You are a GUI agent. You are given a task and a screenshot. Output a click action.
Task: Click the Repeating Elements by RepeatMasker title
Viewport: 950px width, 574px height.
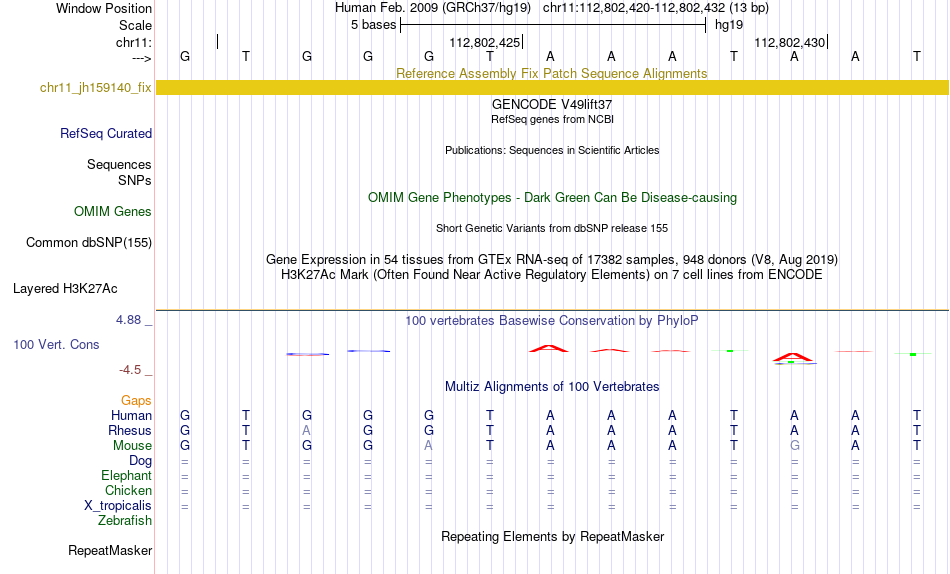(x=553, y=537)
